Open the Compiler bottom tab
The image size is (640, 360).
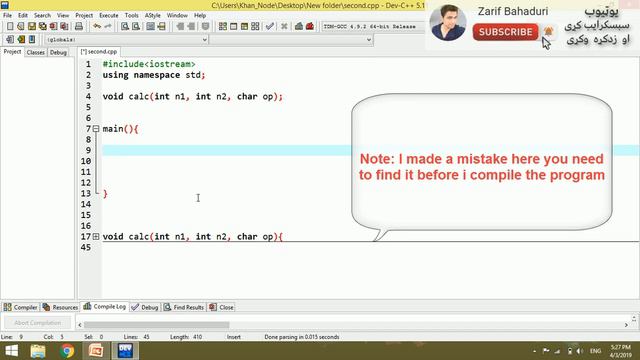pyautogui.click(x=21, y=307)
